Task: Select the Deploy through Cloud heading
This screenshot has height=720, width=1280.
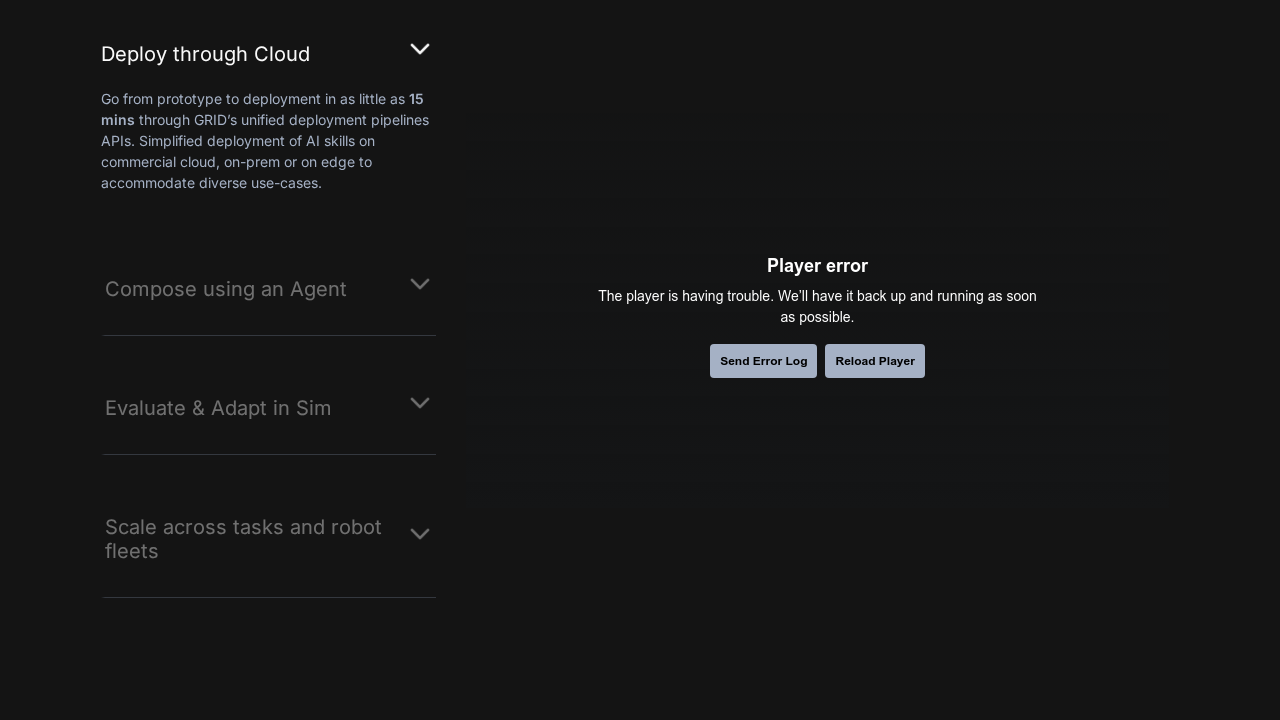Action: 205,54
